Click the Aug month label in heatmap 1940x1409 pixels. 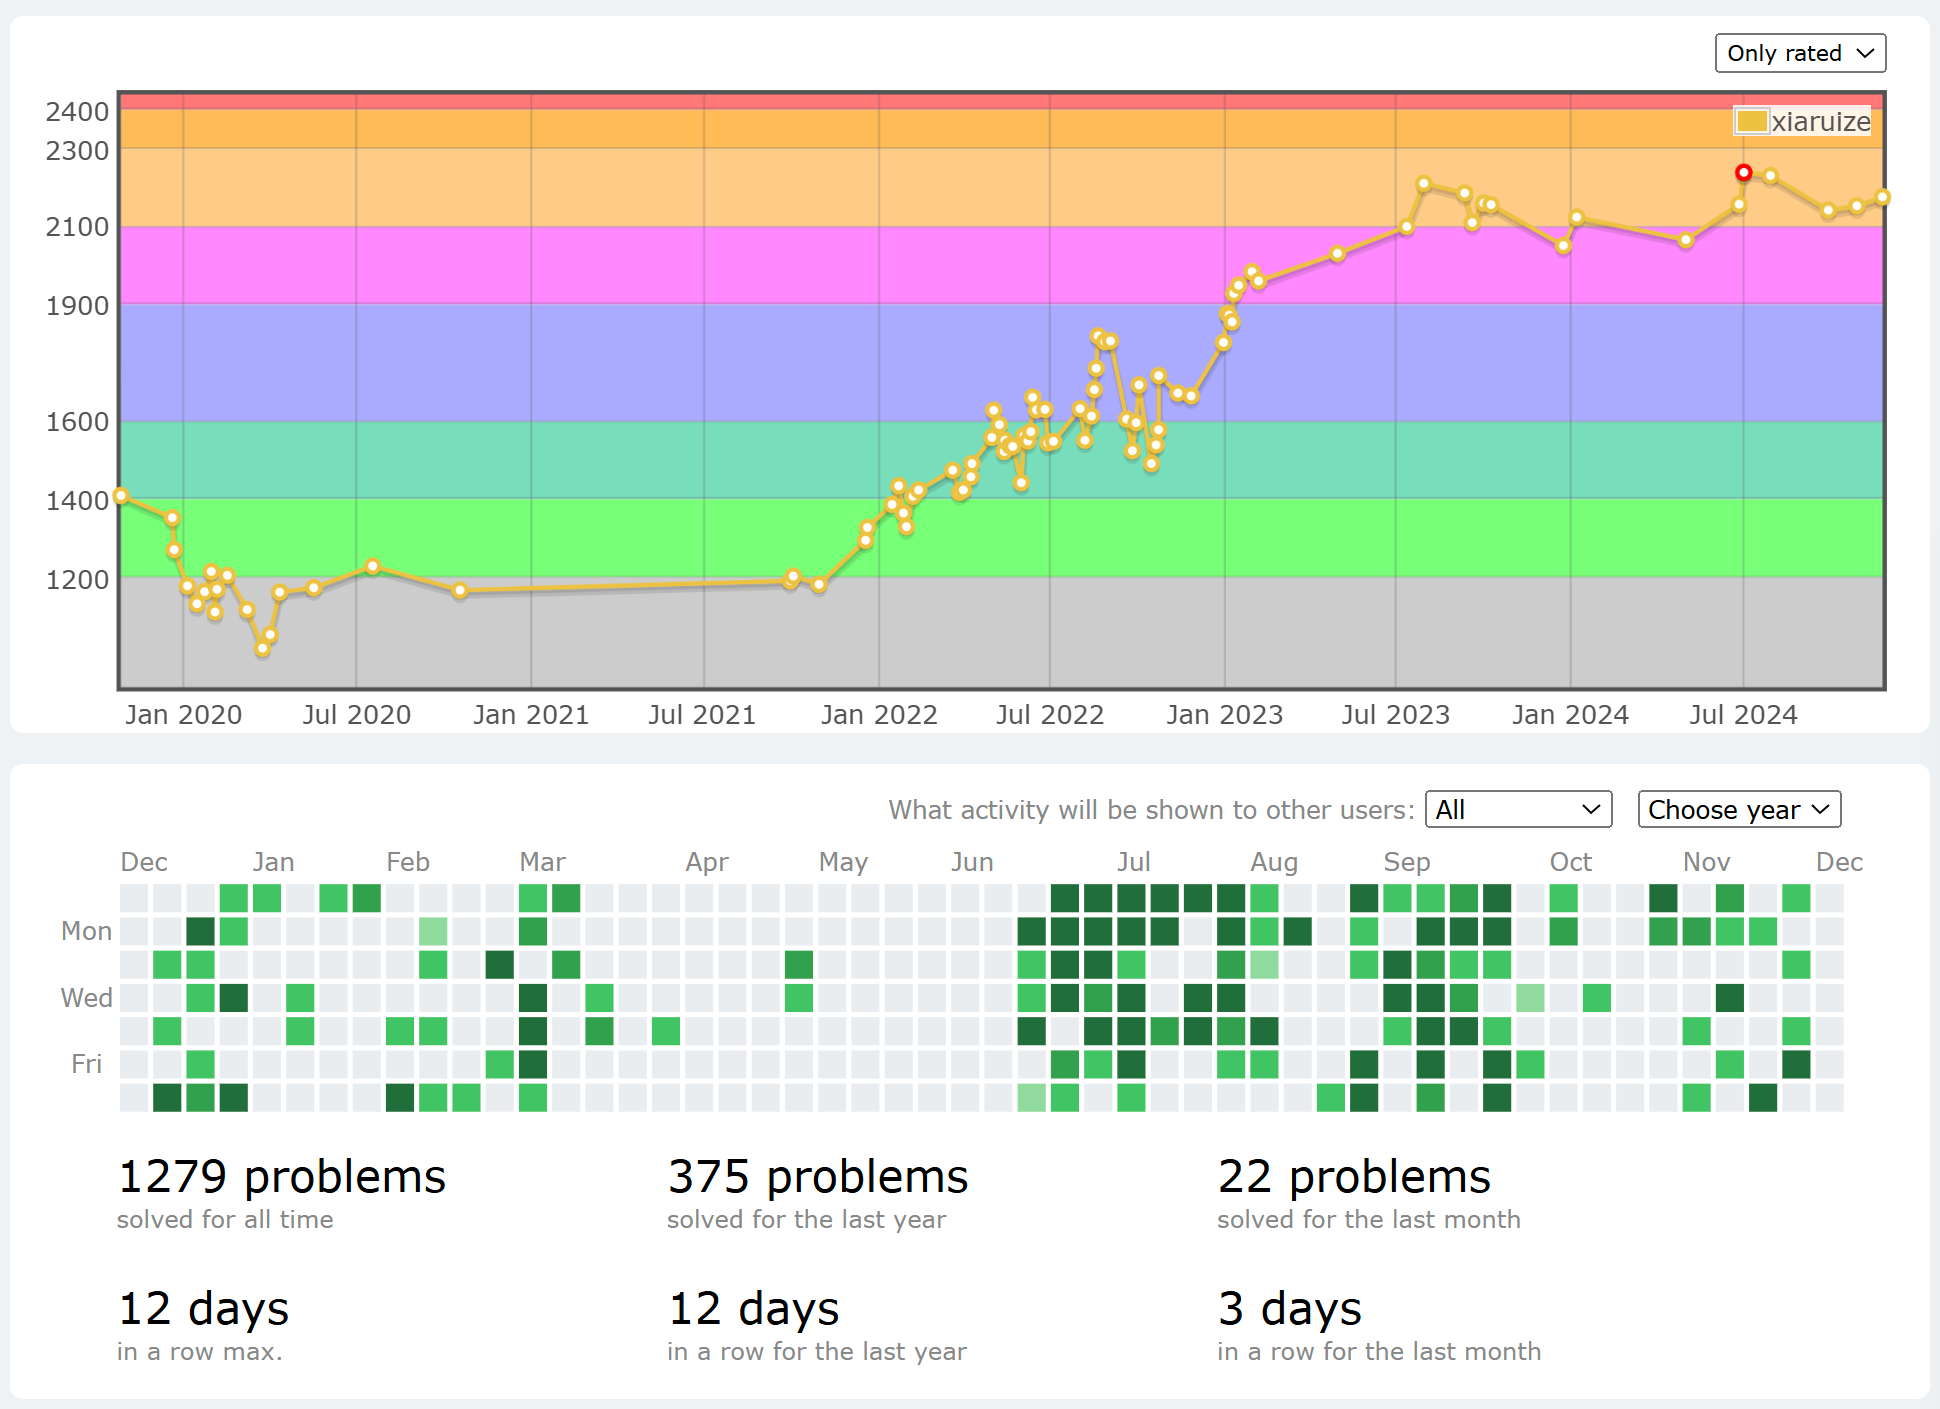pos(1273,862)
